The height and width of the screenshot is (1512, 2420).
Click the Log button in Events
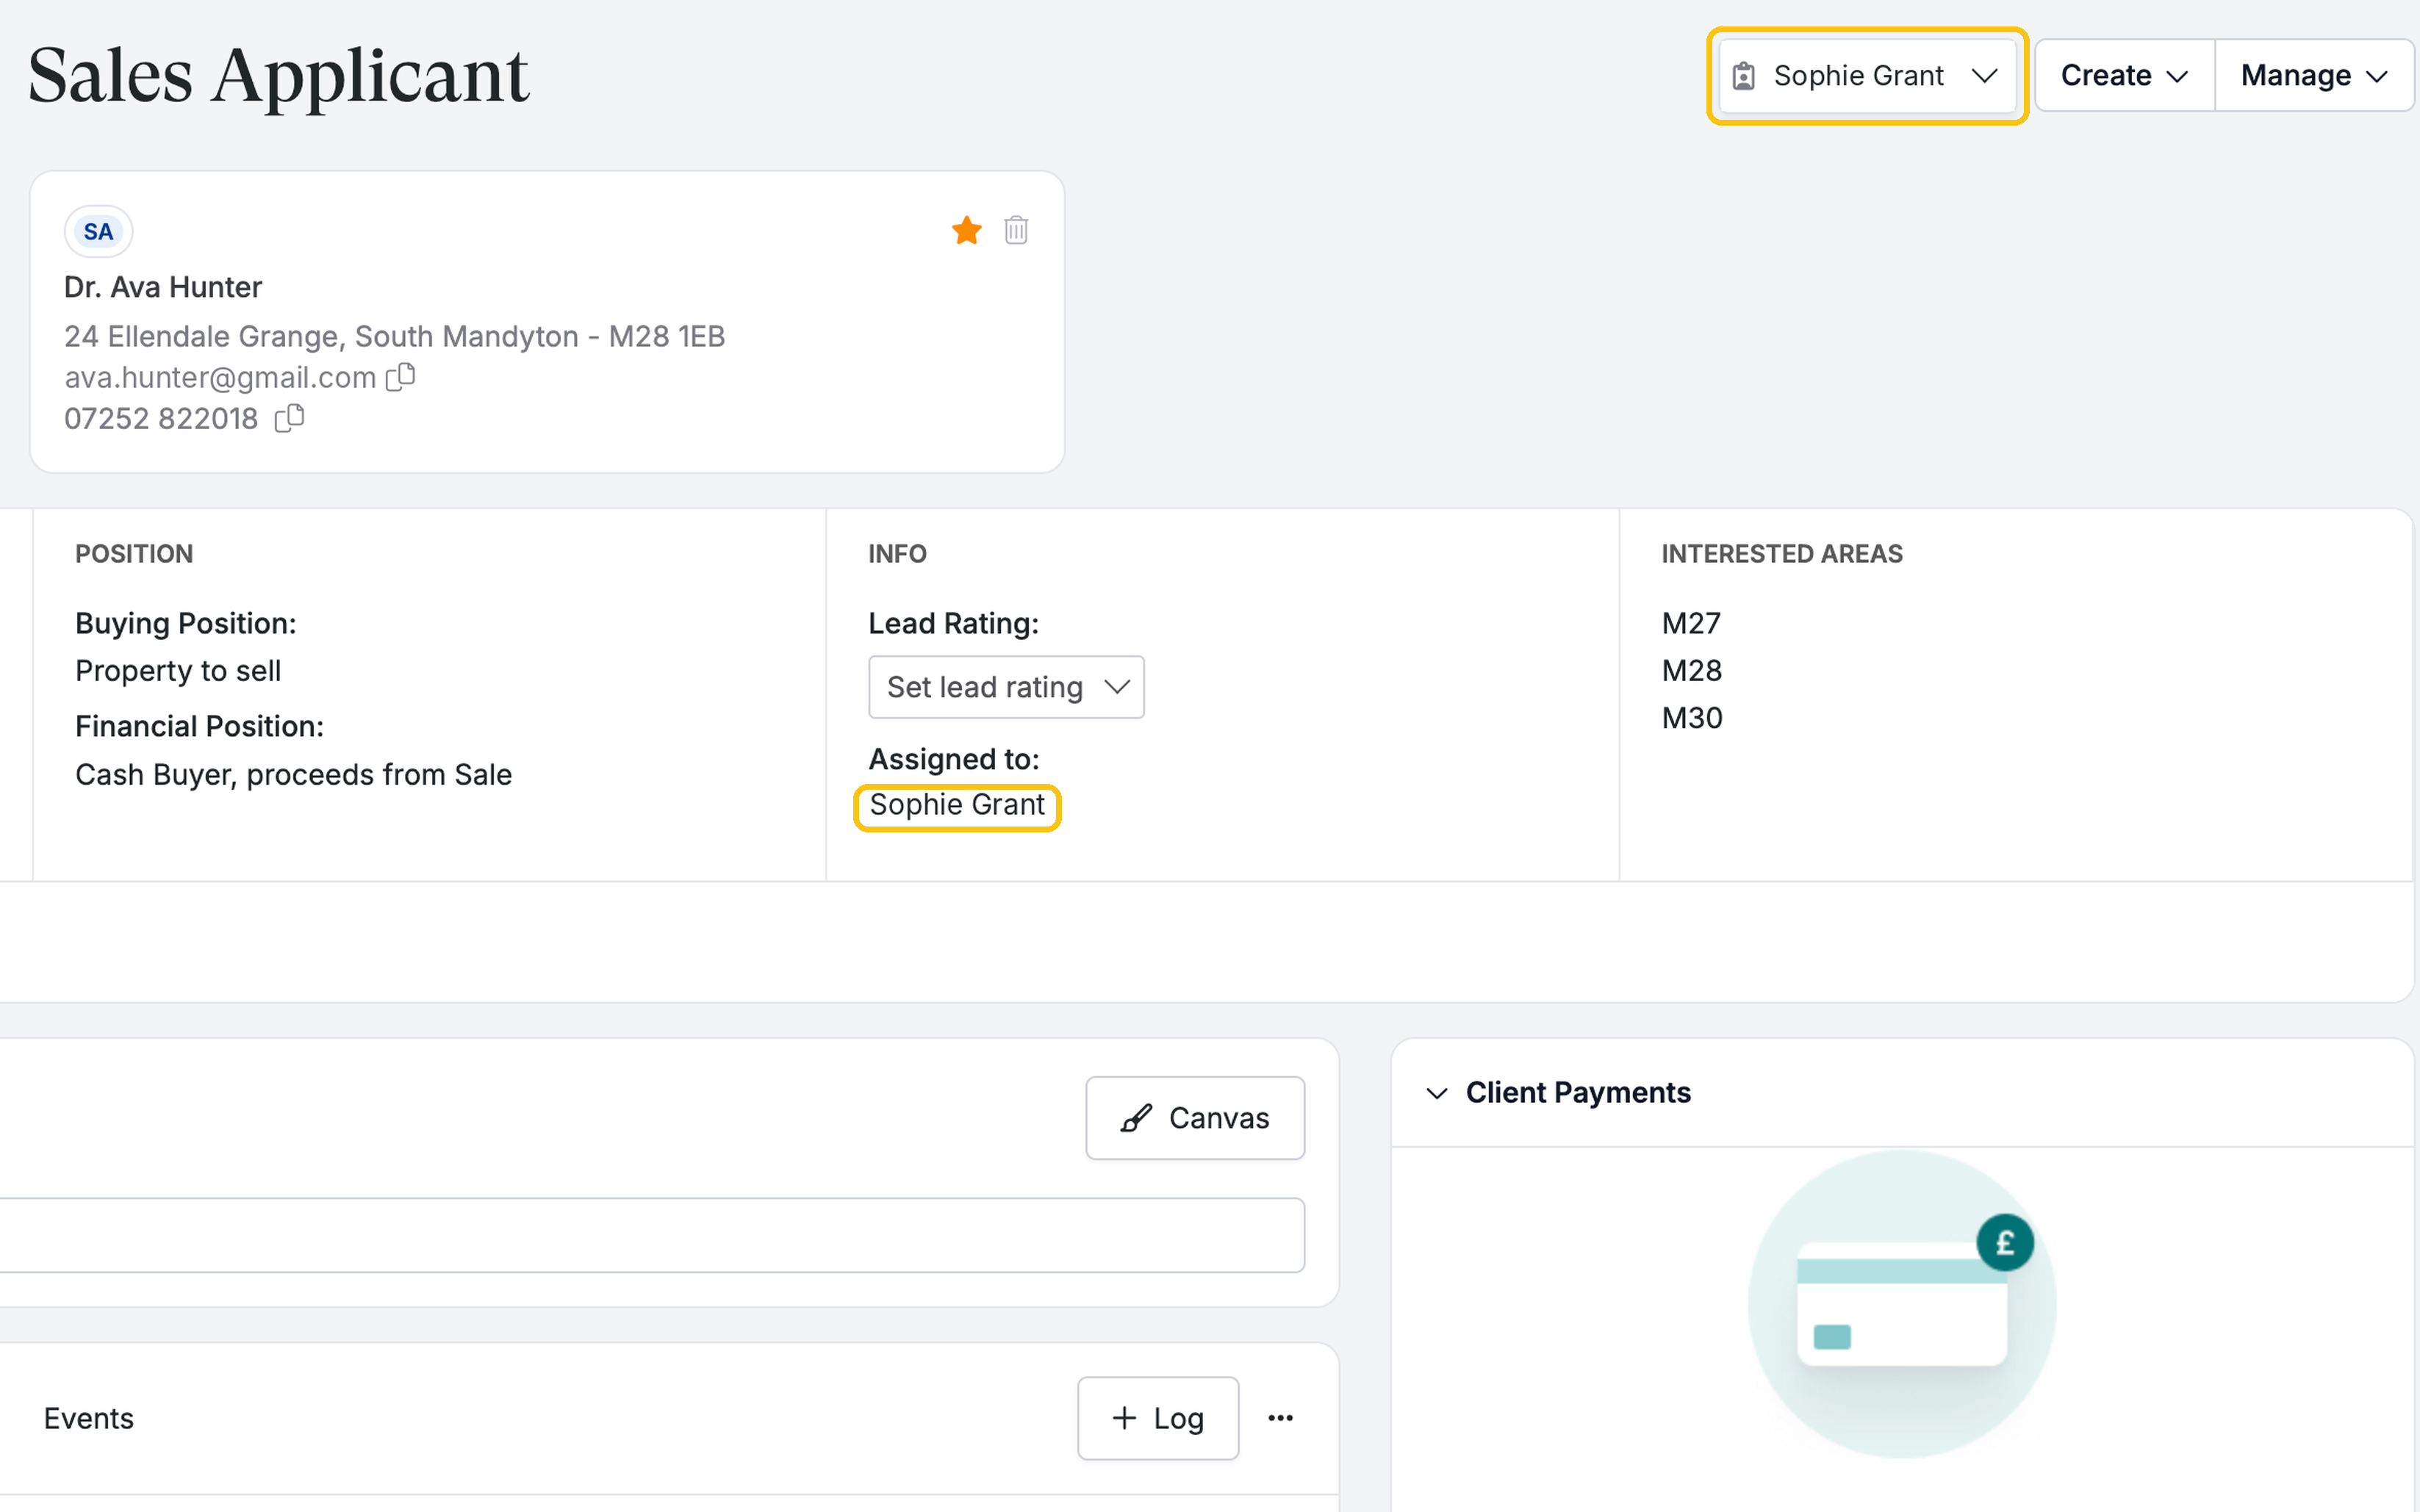(1158, 1418)
